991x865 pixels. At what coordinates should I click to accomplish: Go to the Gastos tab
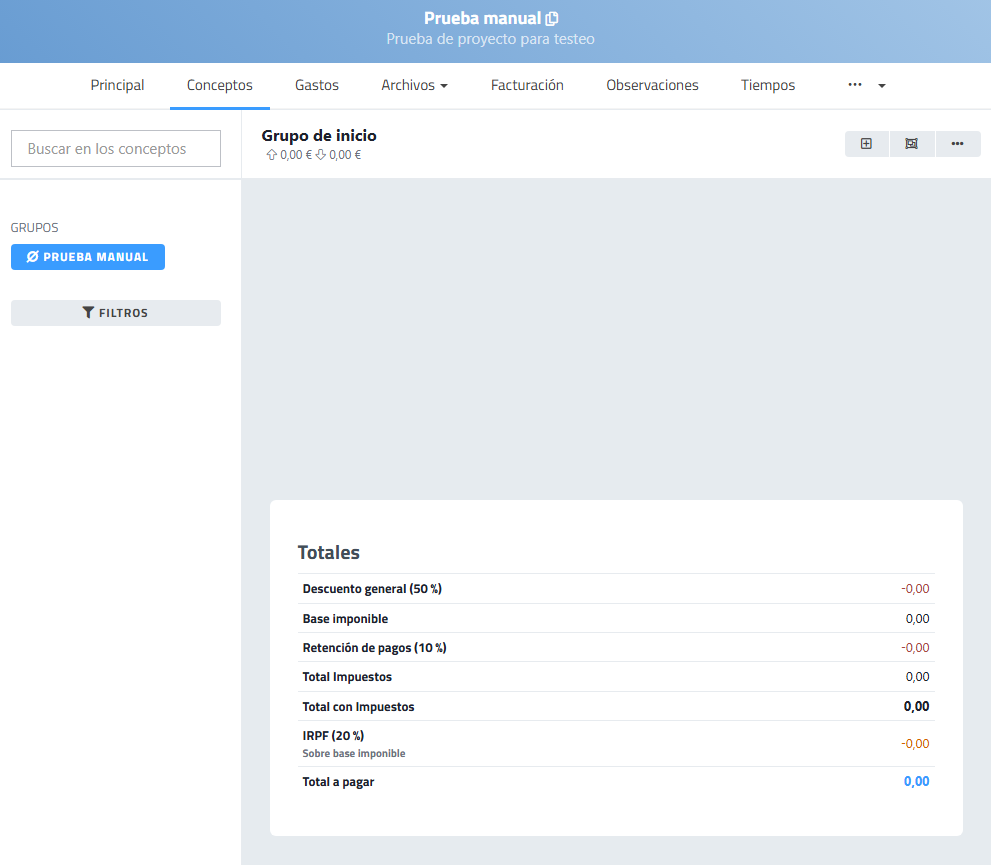click(317, 86)
